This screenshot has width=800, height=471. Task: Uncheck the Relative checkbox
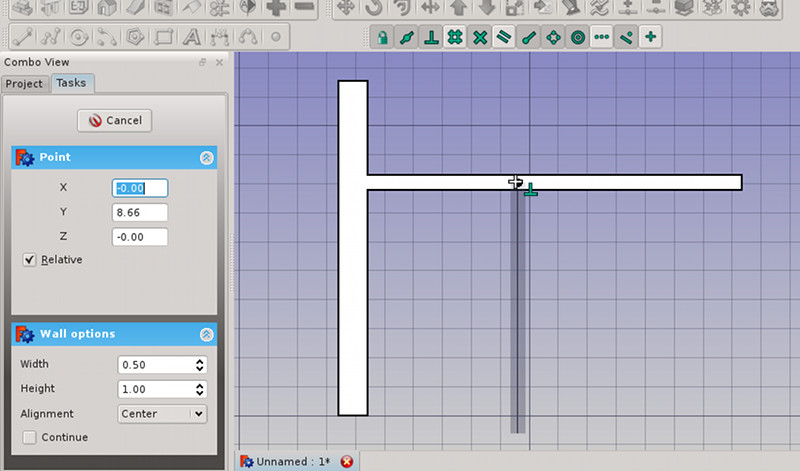pyautogui.click(x=30, y=260)
